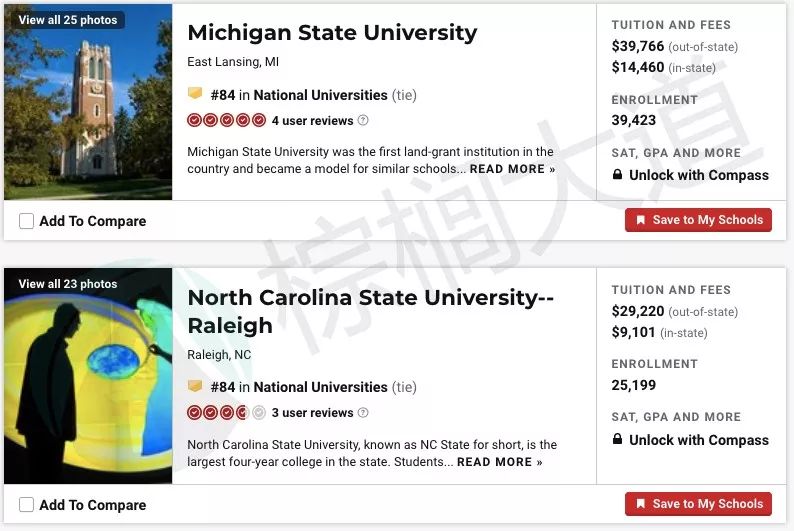Image resolution: width=794 pixels, height=531 pixels.
Task: Click Michigan State five-star review rating
Action: 226,120
